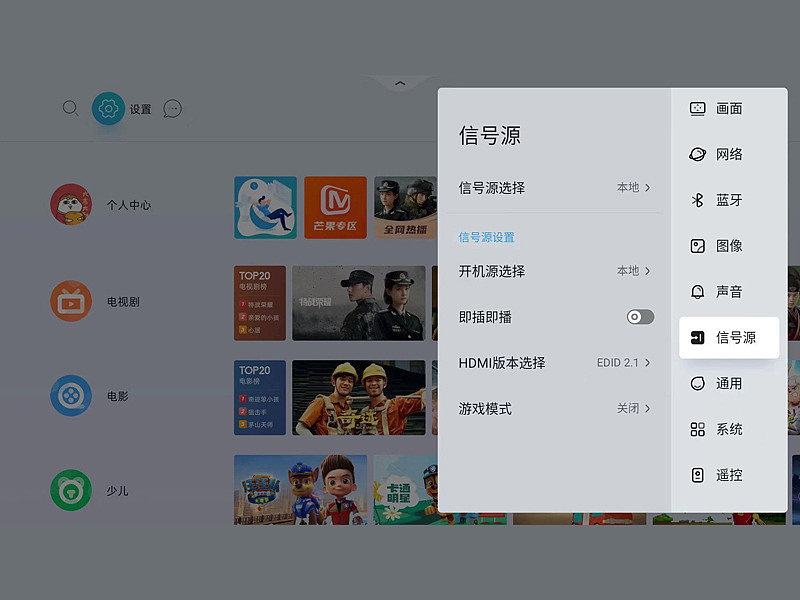800x600 pixels.
Task: Select the 电视剧 category icon
Action: (x=71, y=301)
